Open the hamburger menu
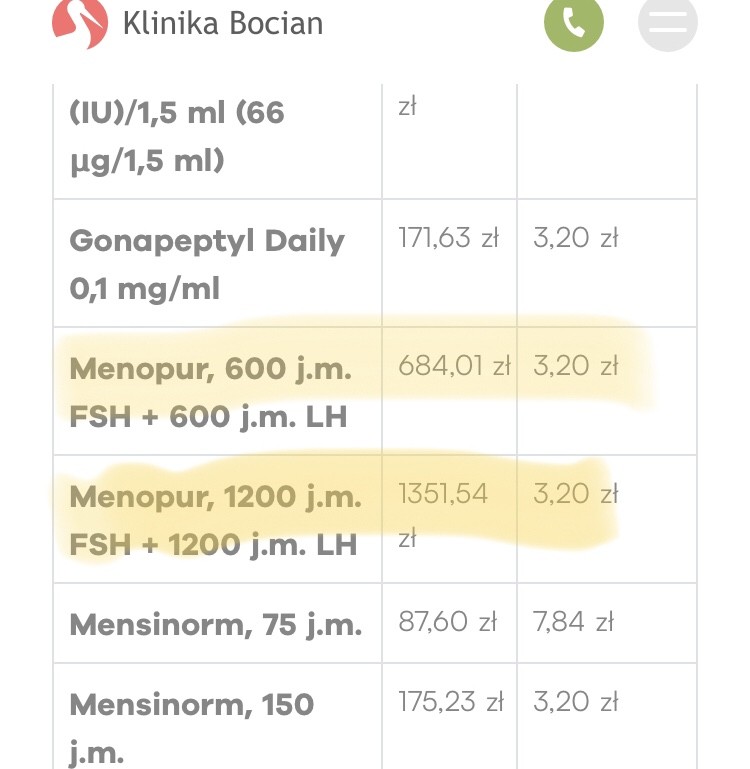The height and width of the screenshot is (769, 750). coord(667,22)
